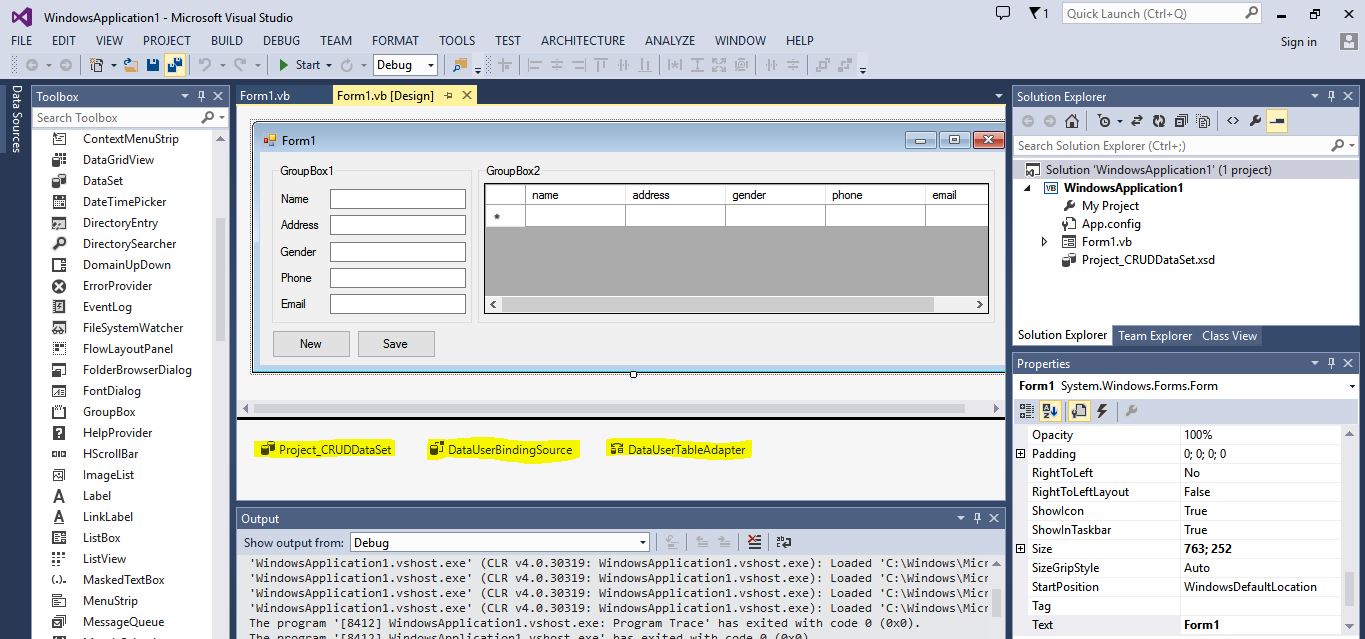Switch to Events view via lightning bolt icon
Screen dimensions: 1365x639
[x=1101, y=411]
